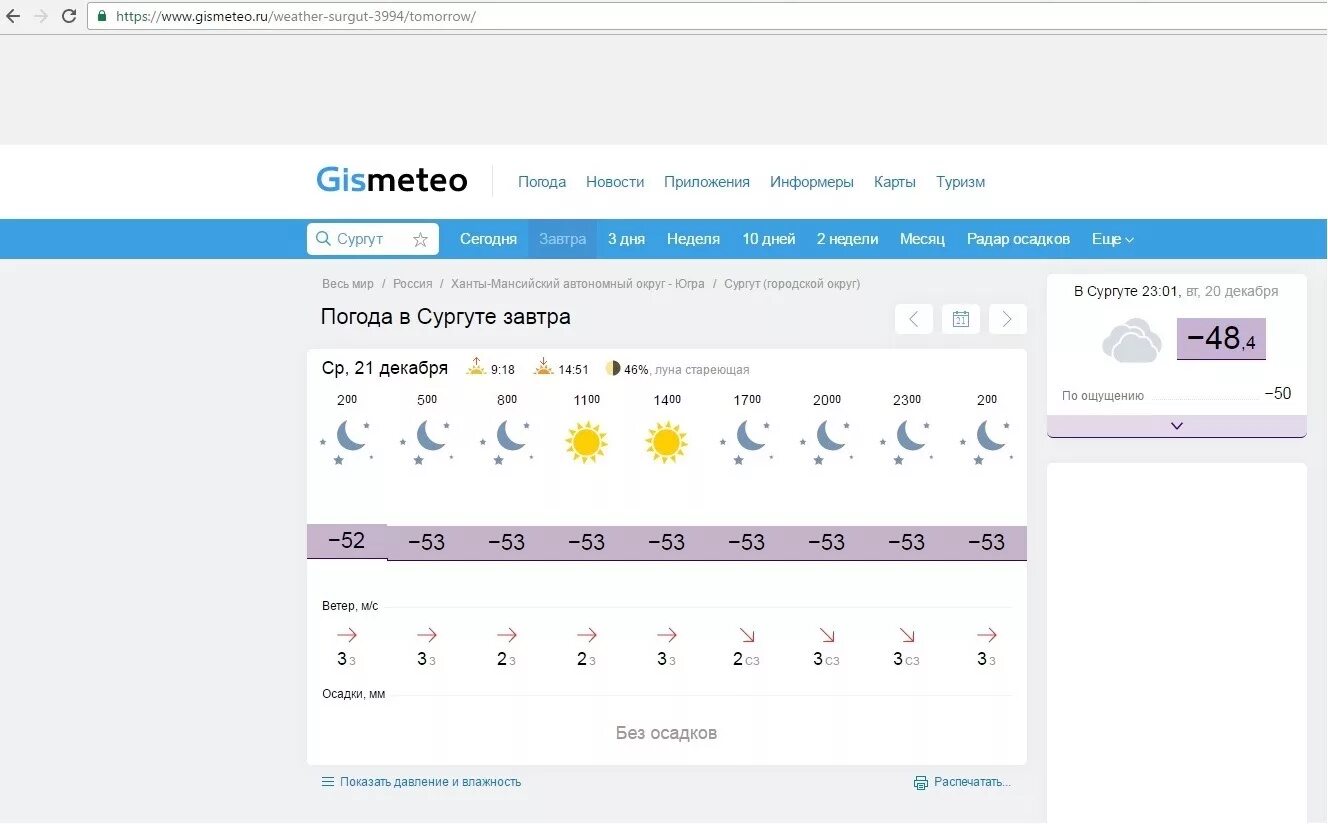The image size is (1328, 824).
Task: Click the 20:00 night moon icon
Action: click(827, 441)
